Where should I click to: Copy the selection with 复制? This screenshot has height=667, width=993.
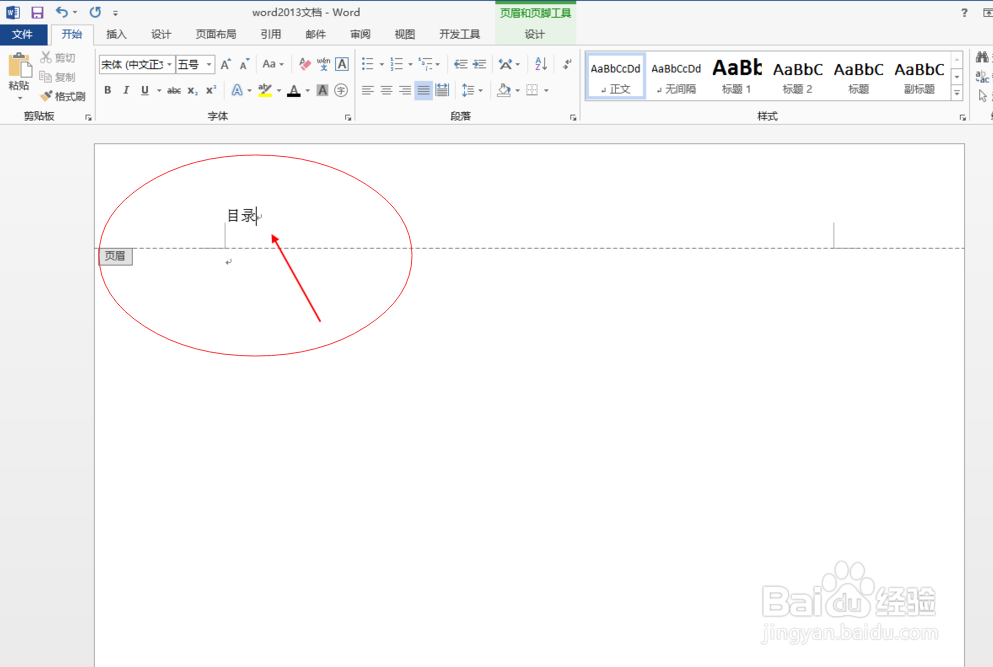(x=58, y=77)
